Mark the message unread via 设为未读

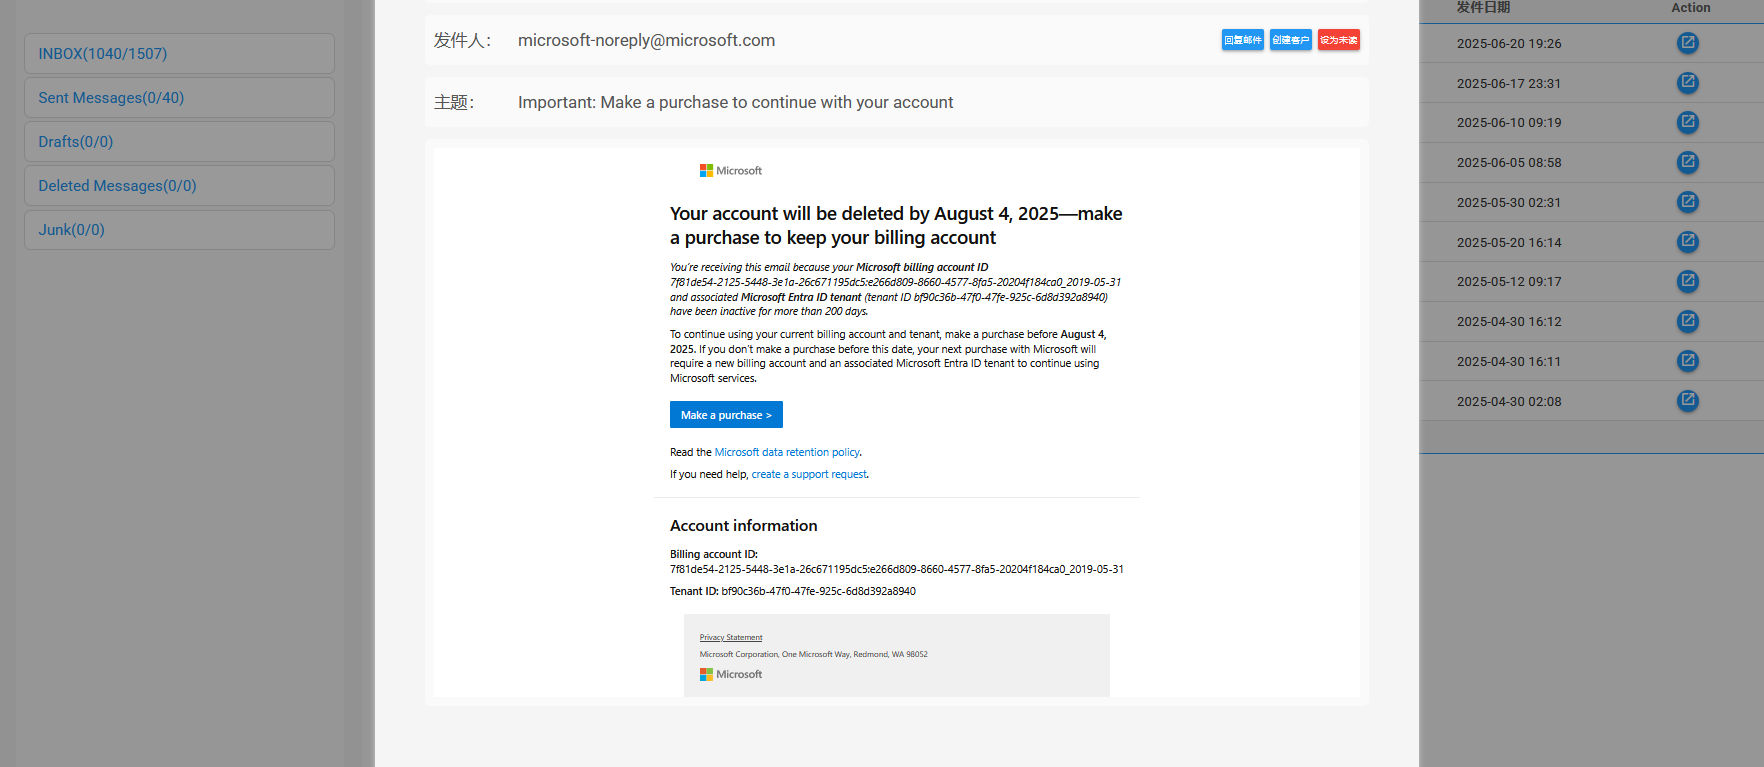[x=1338, y=39]
